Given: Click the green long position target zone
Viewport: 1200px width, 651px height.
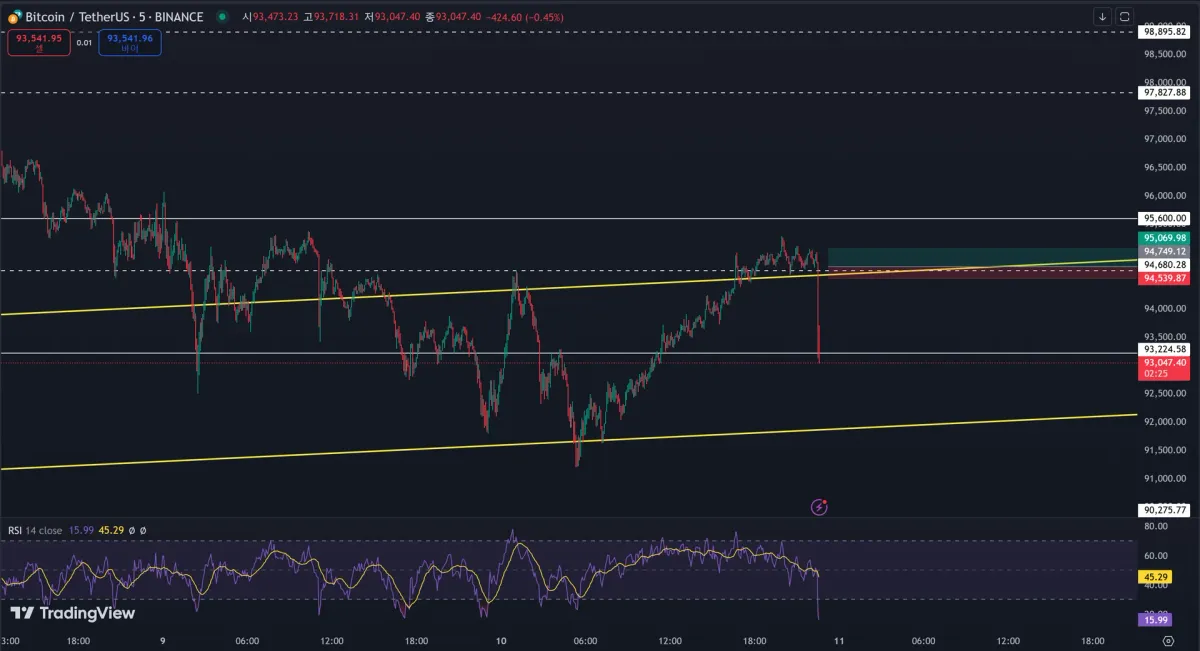Looking at the screenshot, I should coord(982,257).
